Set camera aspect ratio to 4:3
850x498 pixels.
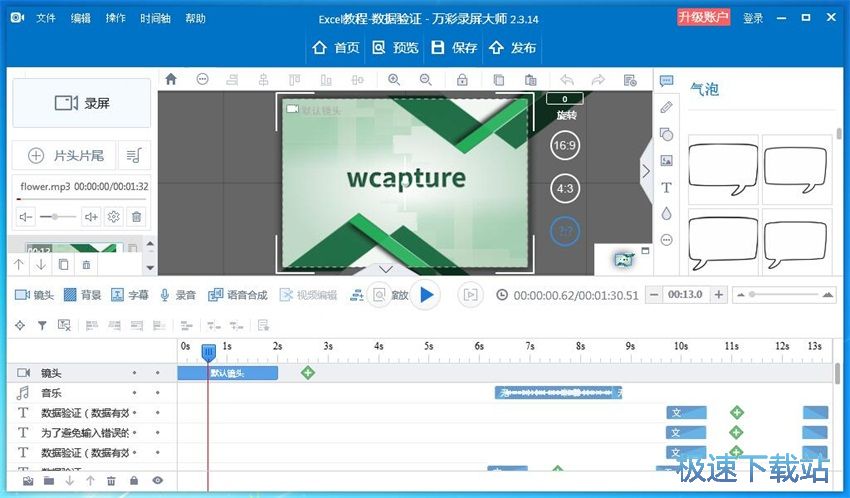tap(564, 189)
